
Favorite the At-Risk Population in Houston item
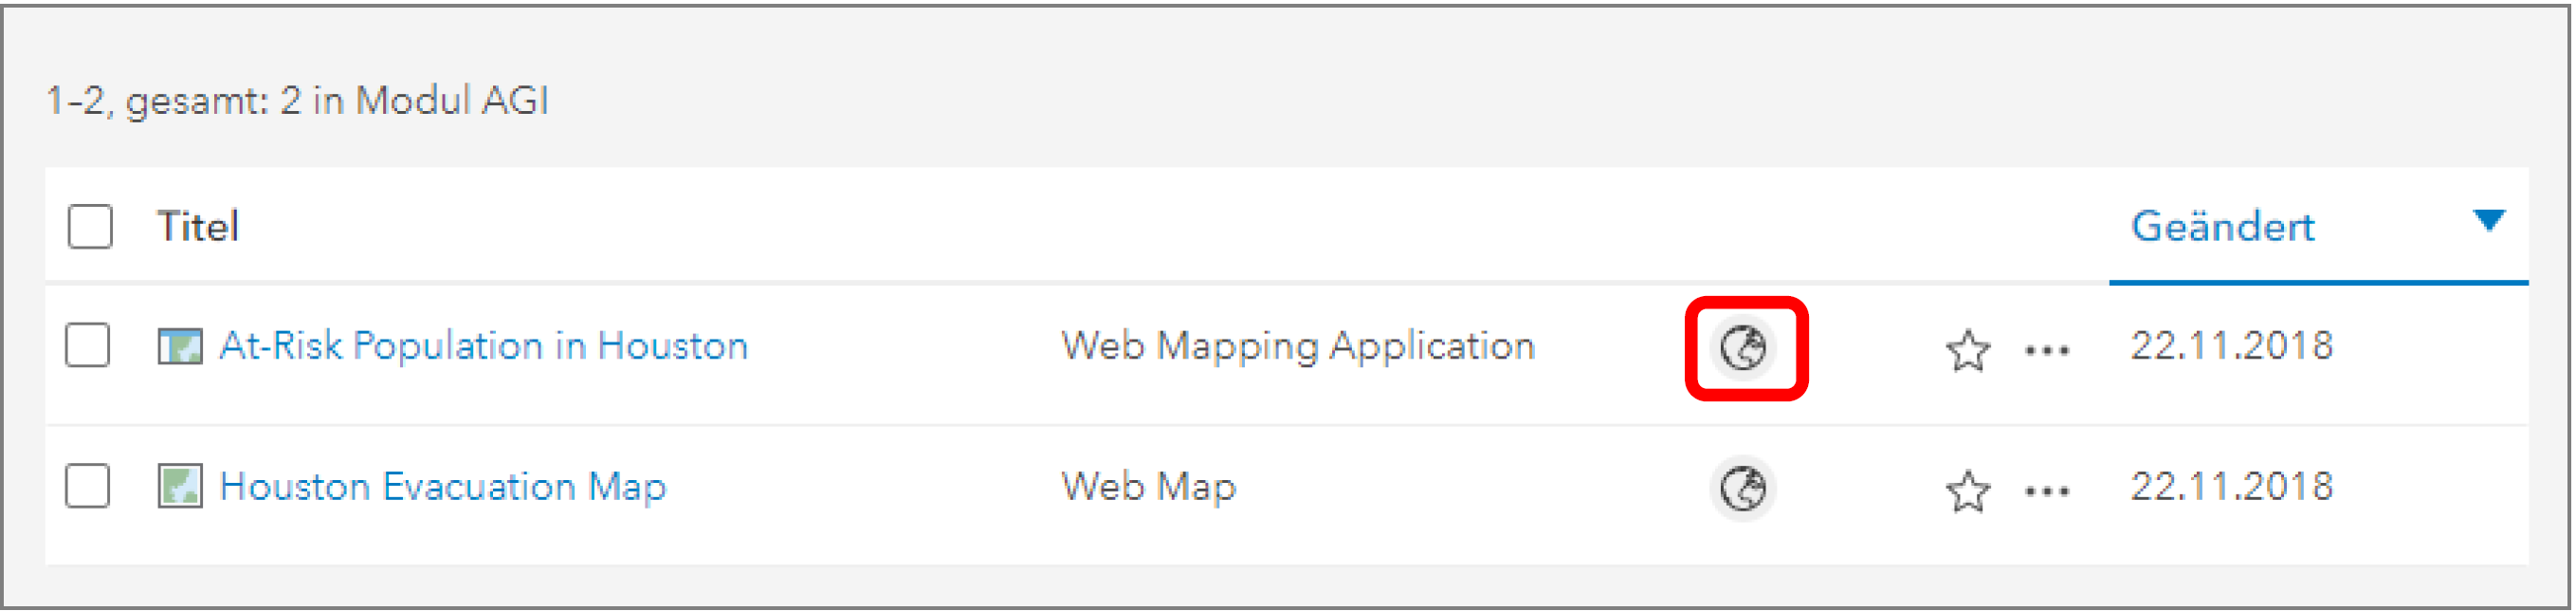(x=1967, y=350)
